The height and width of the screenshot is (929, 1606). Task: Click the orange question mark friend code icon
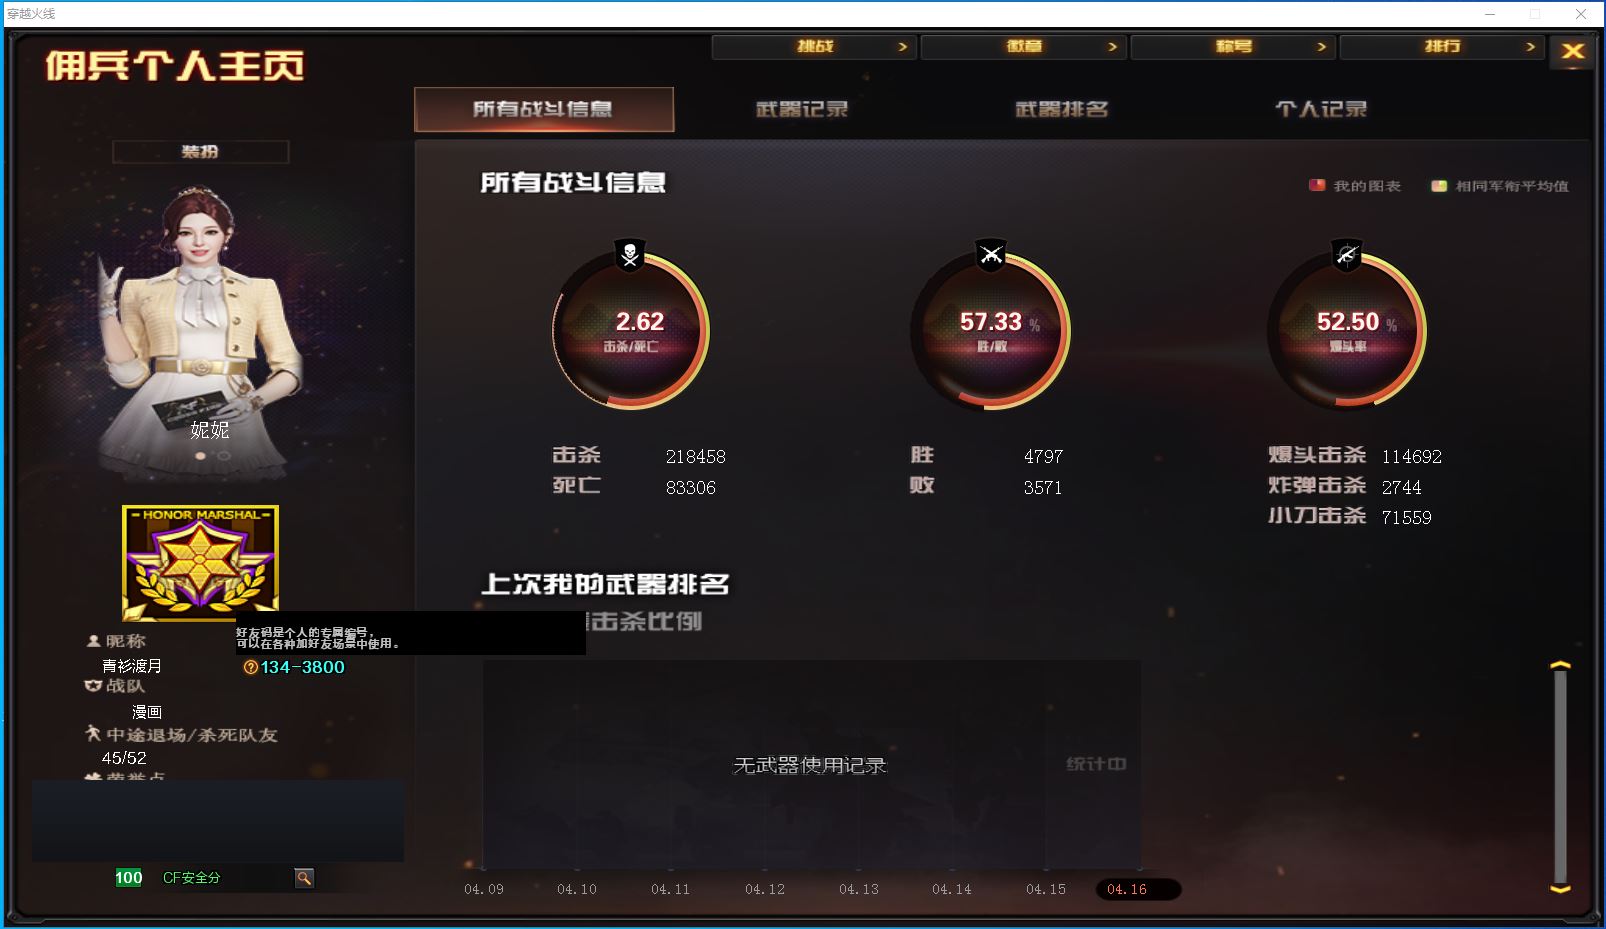point(250,667)
